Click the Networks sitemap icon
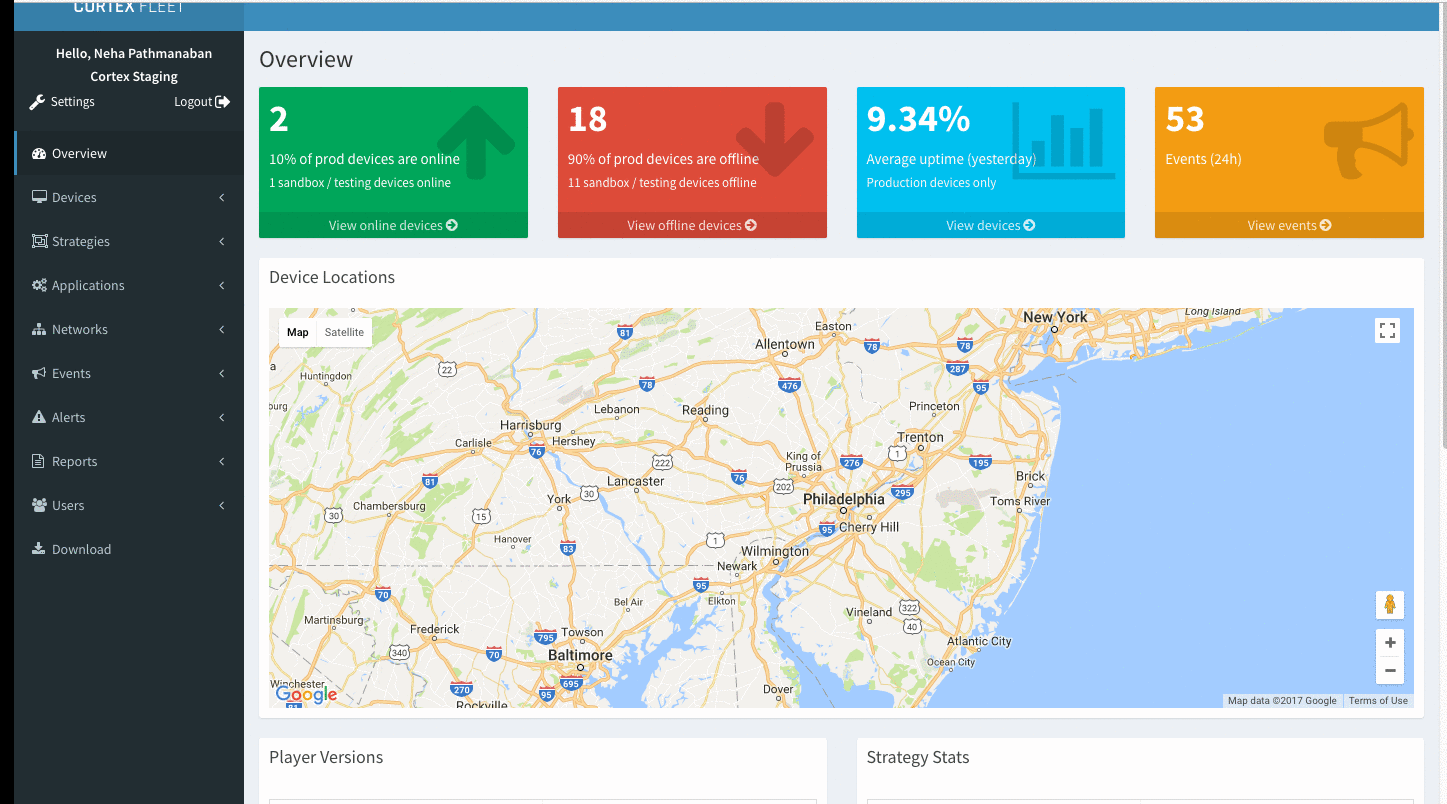The image size is (1447, 804). 39,329
